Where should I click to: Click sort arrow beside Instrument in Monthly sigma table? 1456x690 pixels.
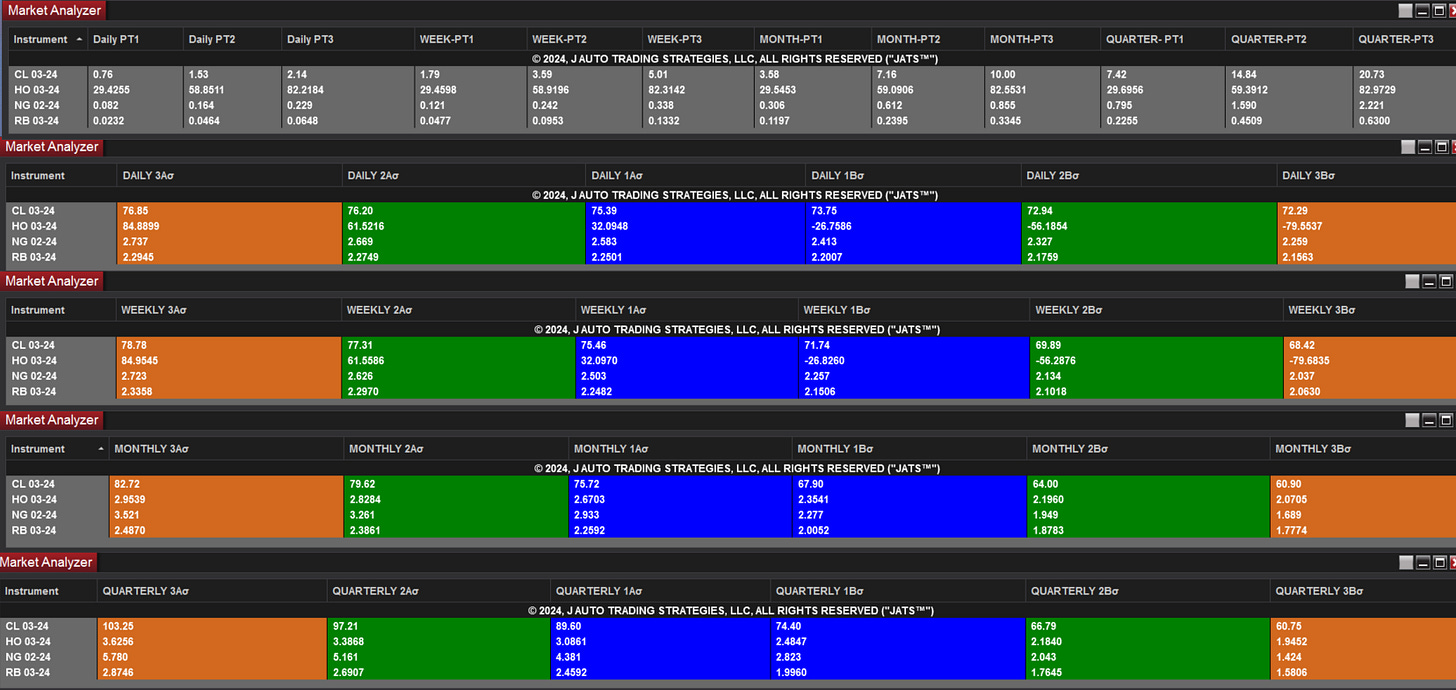coord(101,449)
